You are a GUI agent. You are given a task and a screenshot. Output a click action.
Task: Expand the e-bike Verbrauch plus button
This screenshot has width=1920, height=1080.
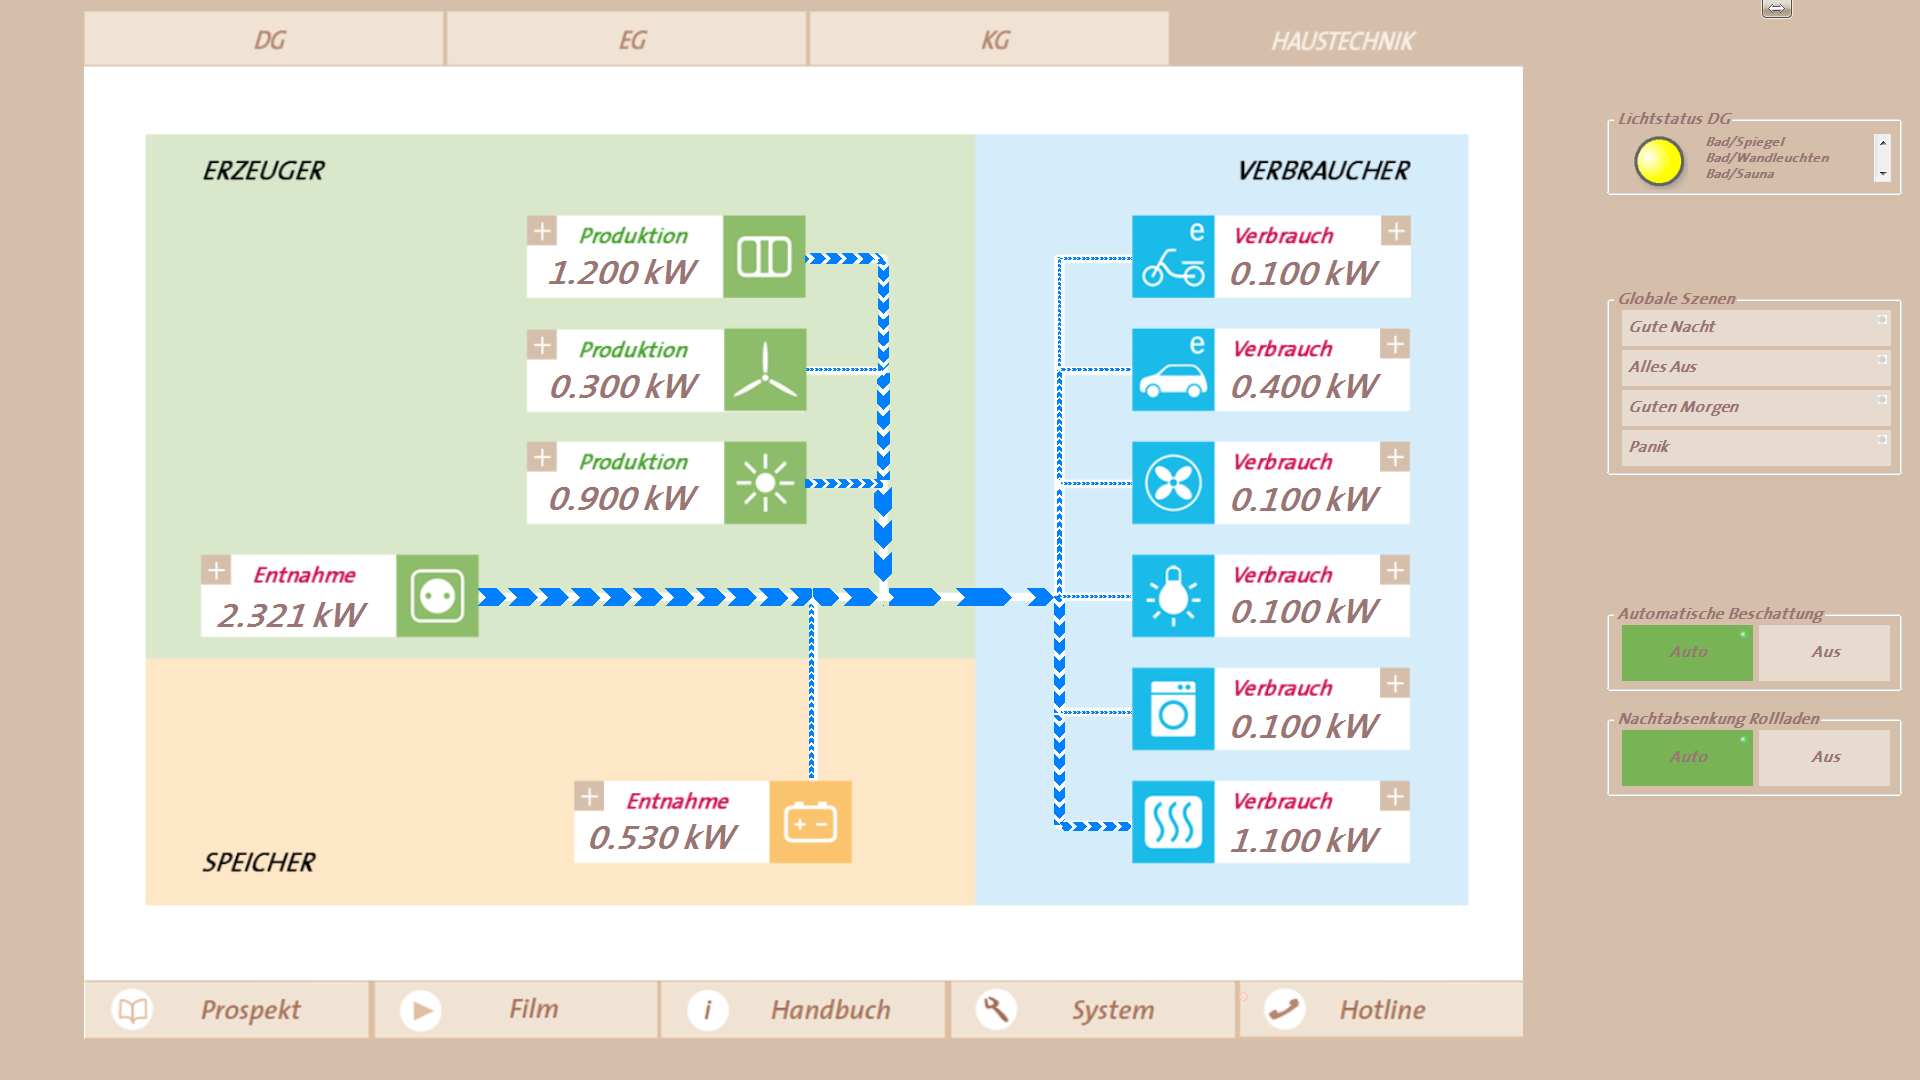(1396, 231)
